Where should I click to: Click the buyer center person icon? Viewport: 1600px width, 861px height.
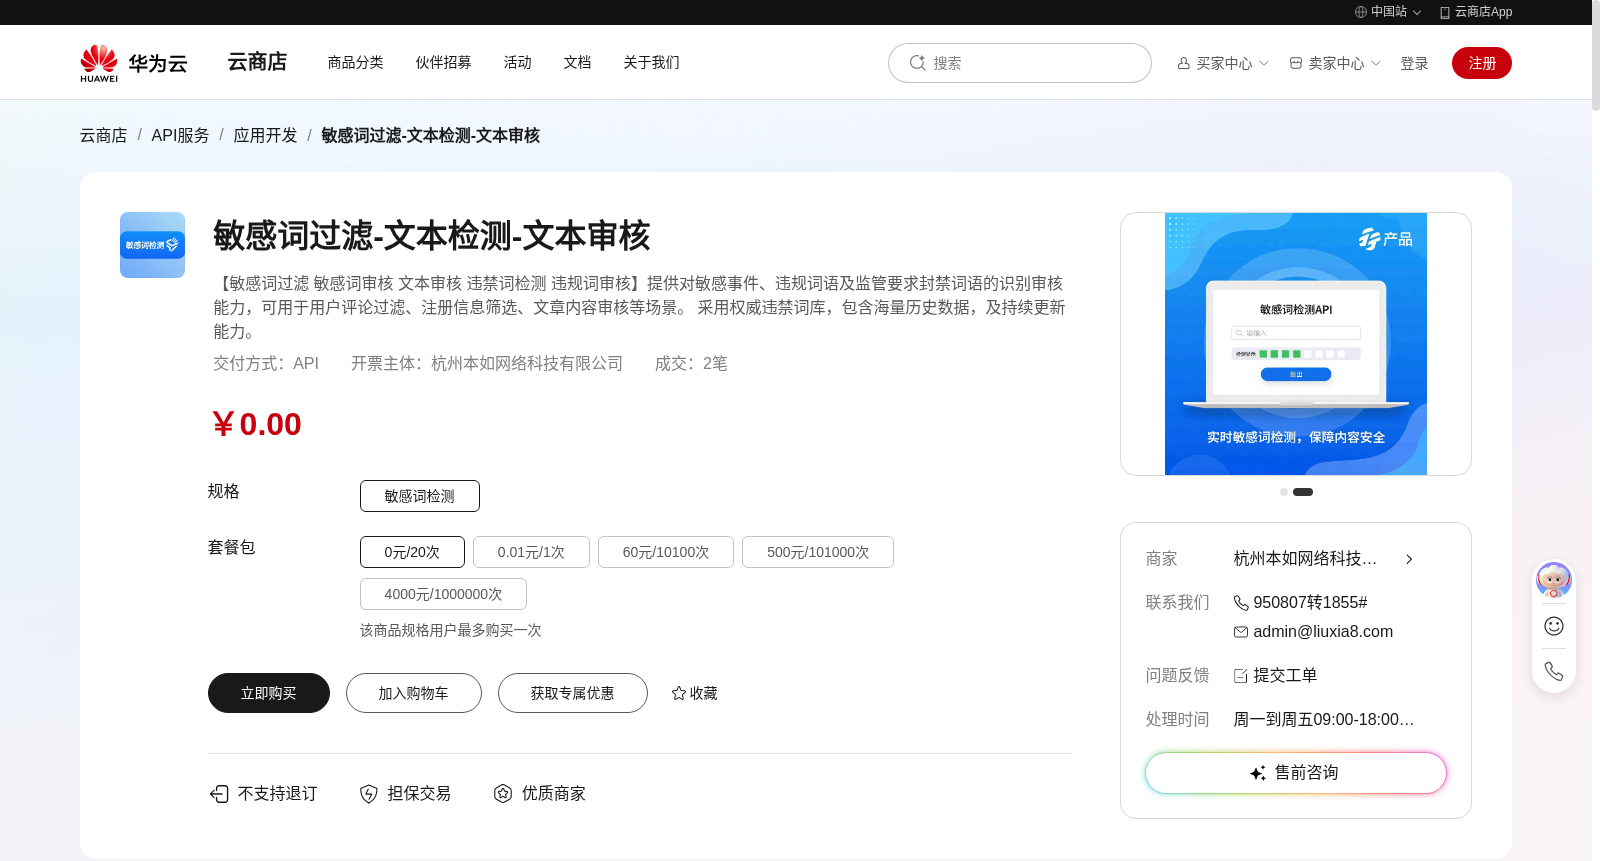coord(1184,63)
